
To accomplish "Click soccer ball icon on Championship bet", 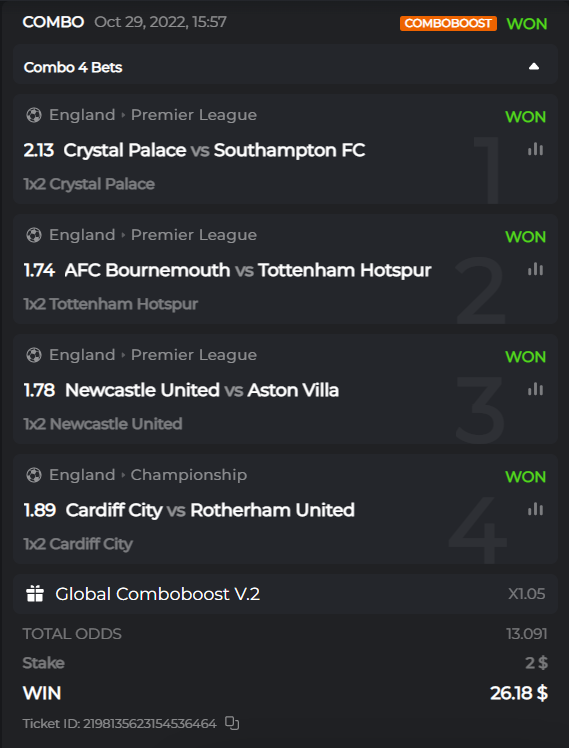I will pyautogui.click(x=34, y=475).
